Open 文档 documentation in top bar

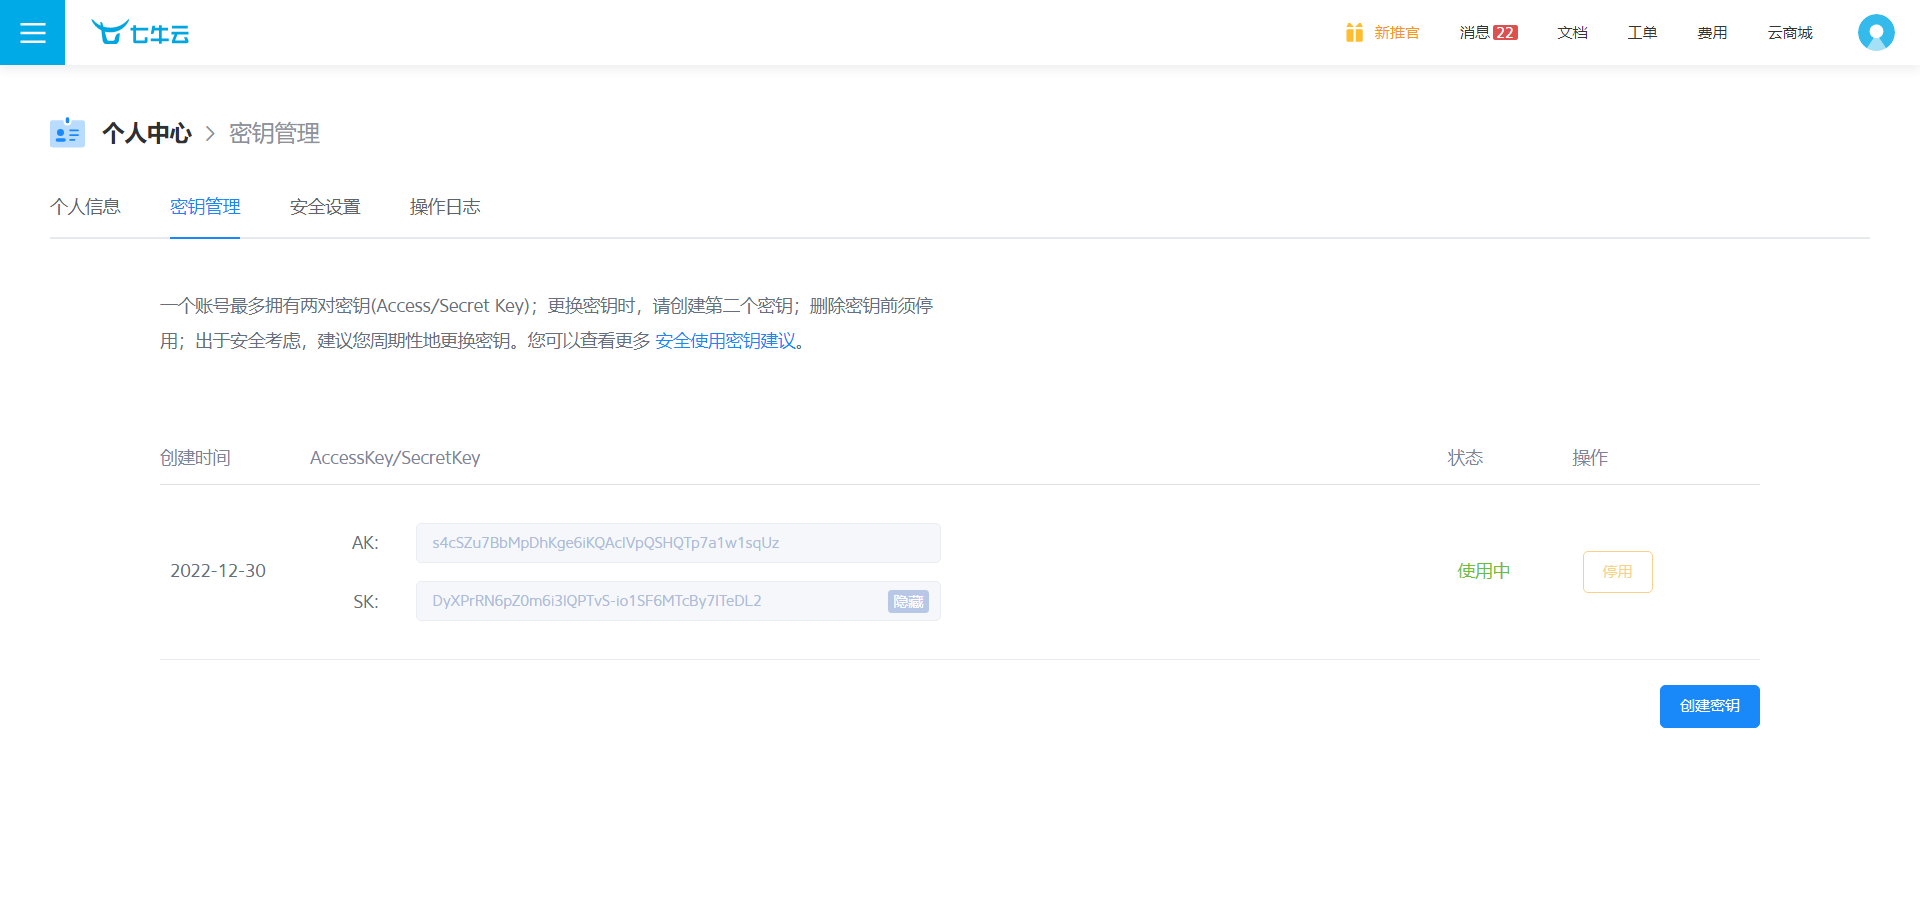click(1572, 33)
